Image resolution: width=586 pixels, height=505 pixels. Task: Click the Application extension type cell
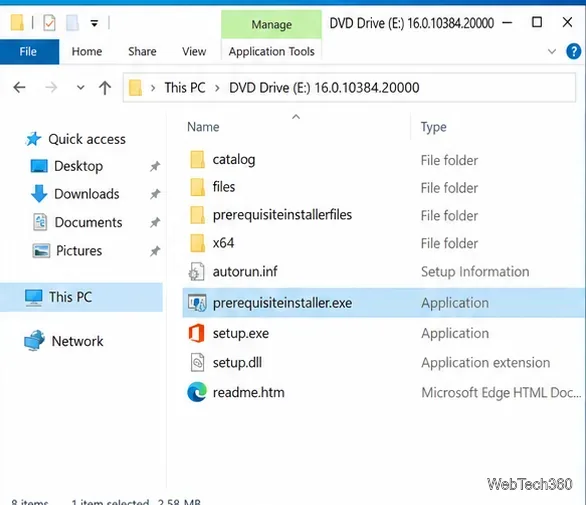(x=485, y=363)
